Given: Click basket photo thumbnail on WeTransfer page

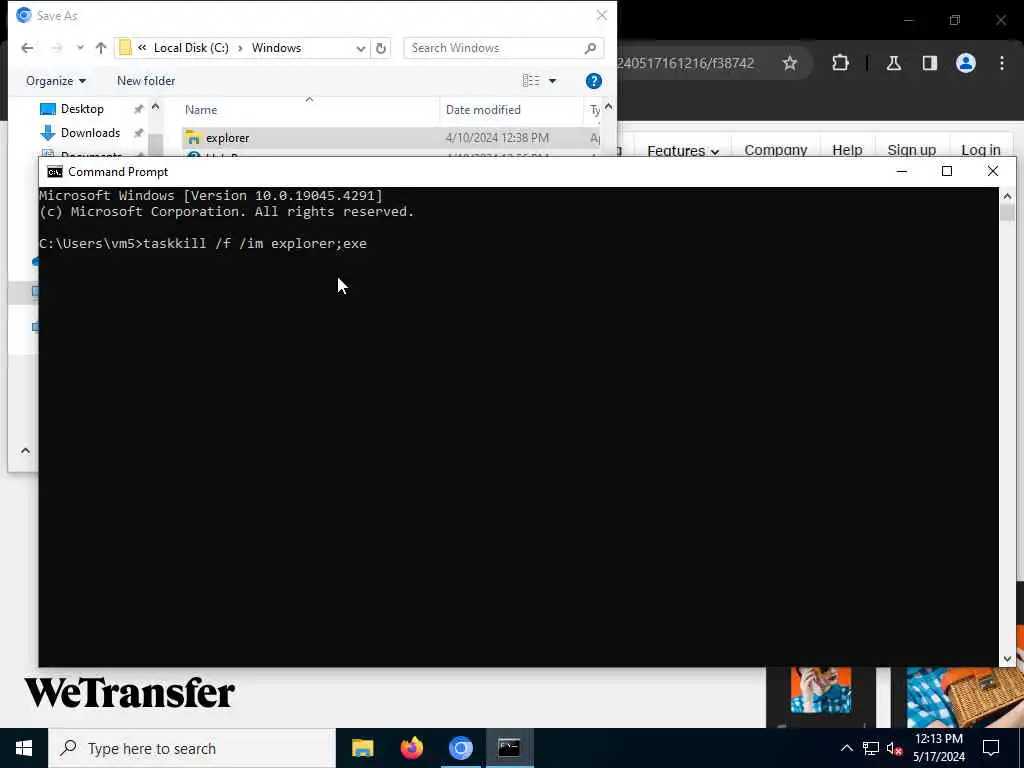Looking at the screenshot, I should (965, 697).
